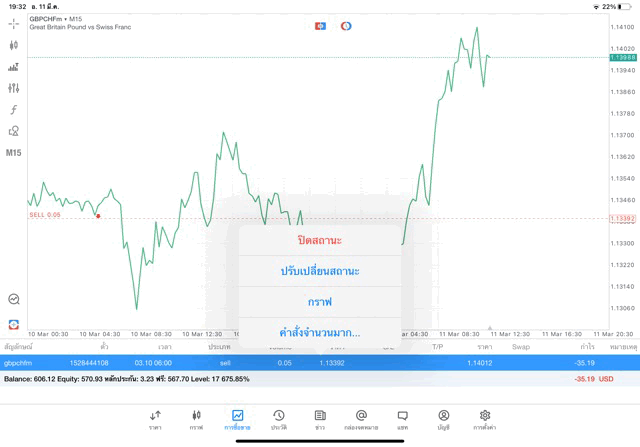Screen dimensions: 640x447
Task: Switch to the 'ราคา' quotes tab
Action: click(155, 419)
